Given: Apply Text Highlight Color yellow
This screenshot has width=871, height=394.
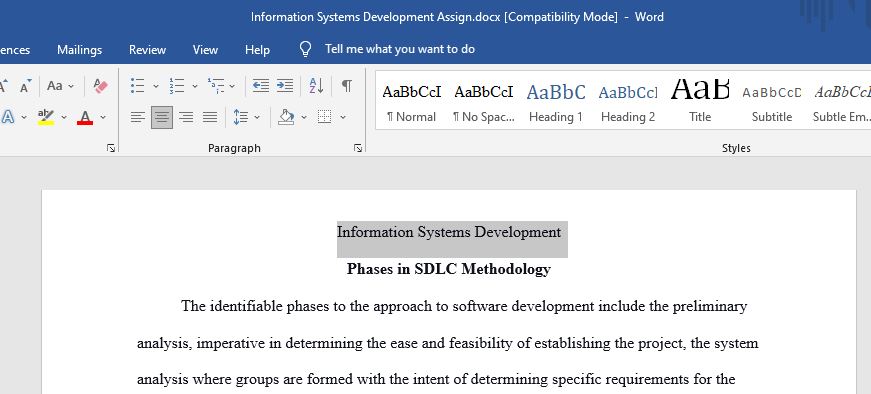Looking at the screenshot, I should click(x=46, y=117).
